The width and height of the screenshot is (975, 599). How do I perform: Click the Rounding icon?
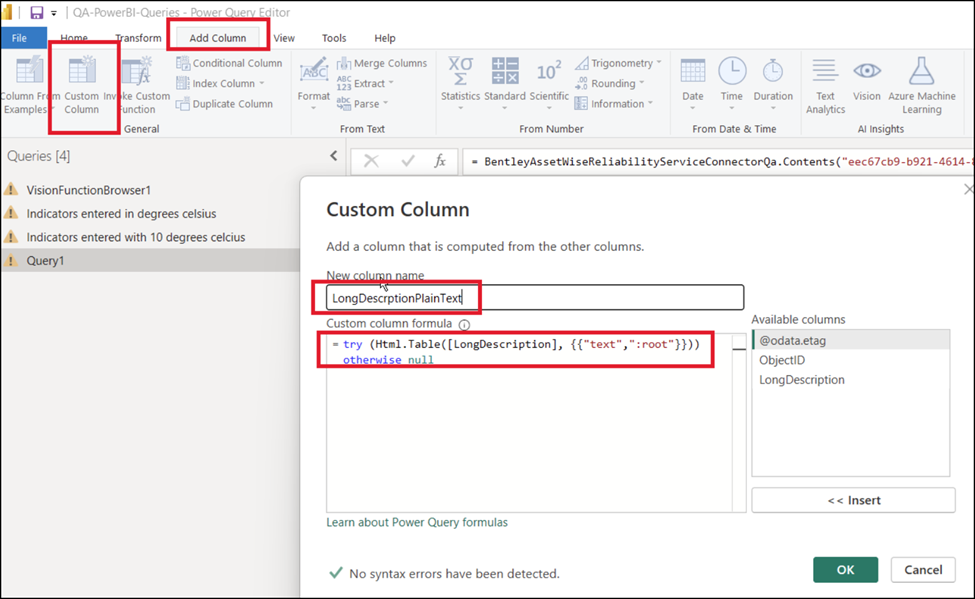point(581,83)
